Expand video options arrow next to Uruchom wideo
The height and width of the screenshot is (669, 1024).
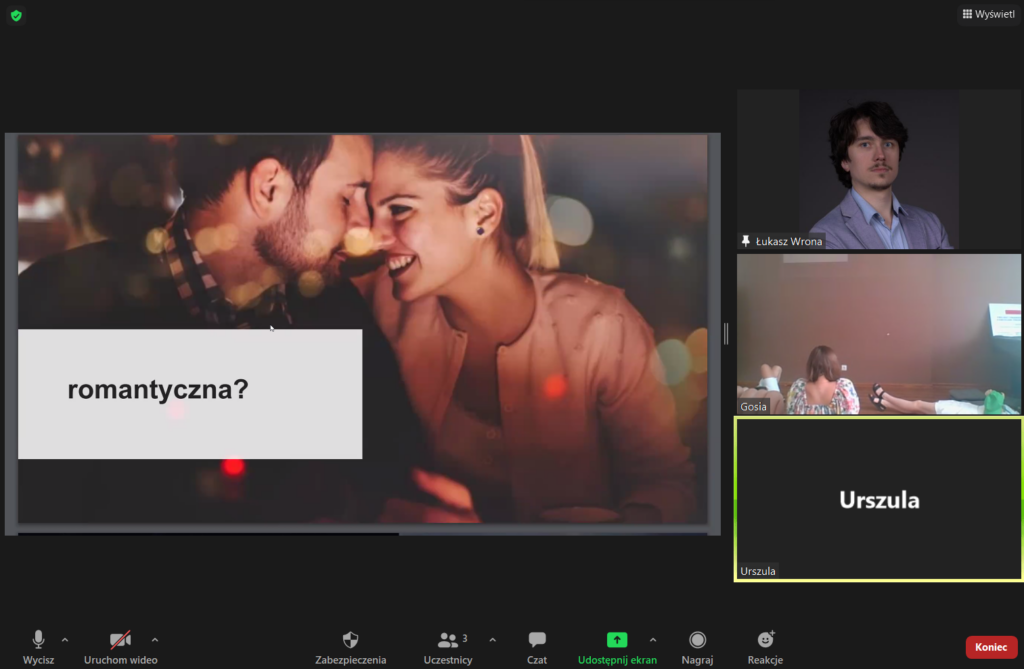tap(154, 639)
